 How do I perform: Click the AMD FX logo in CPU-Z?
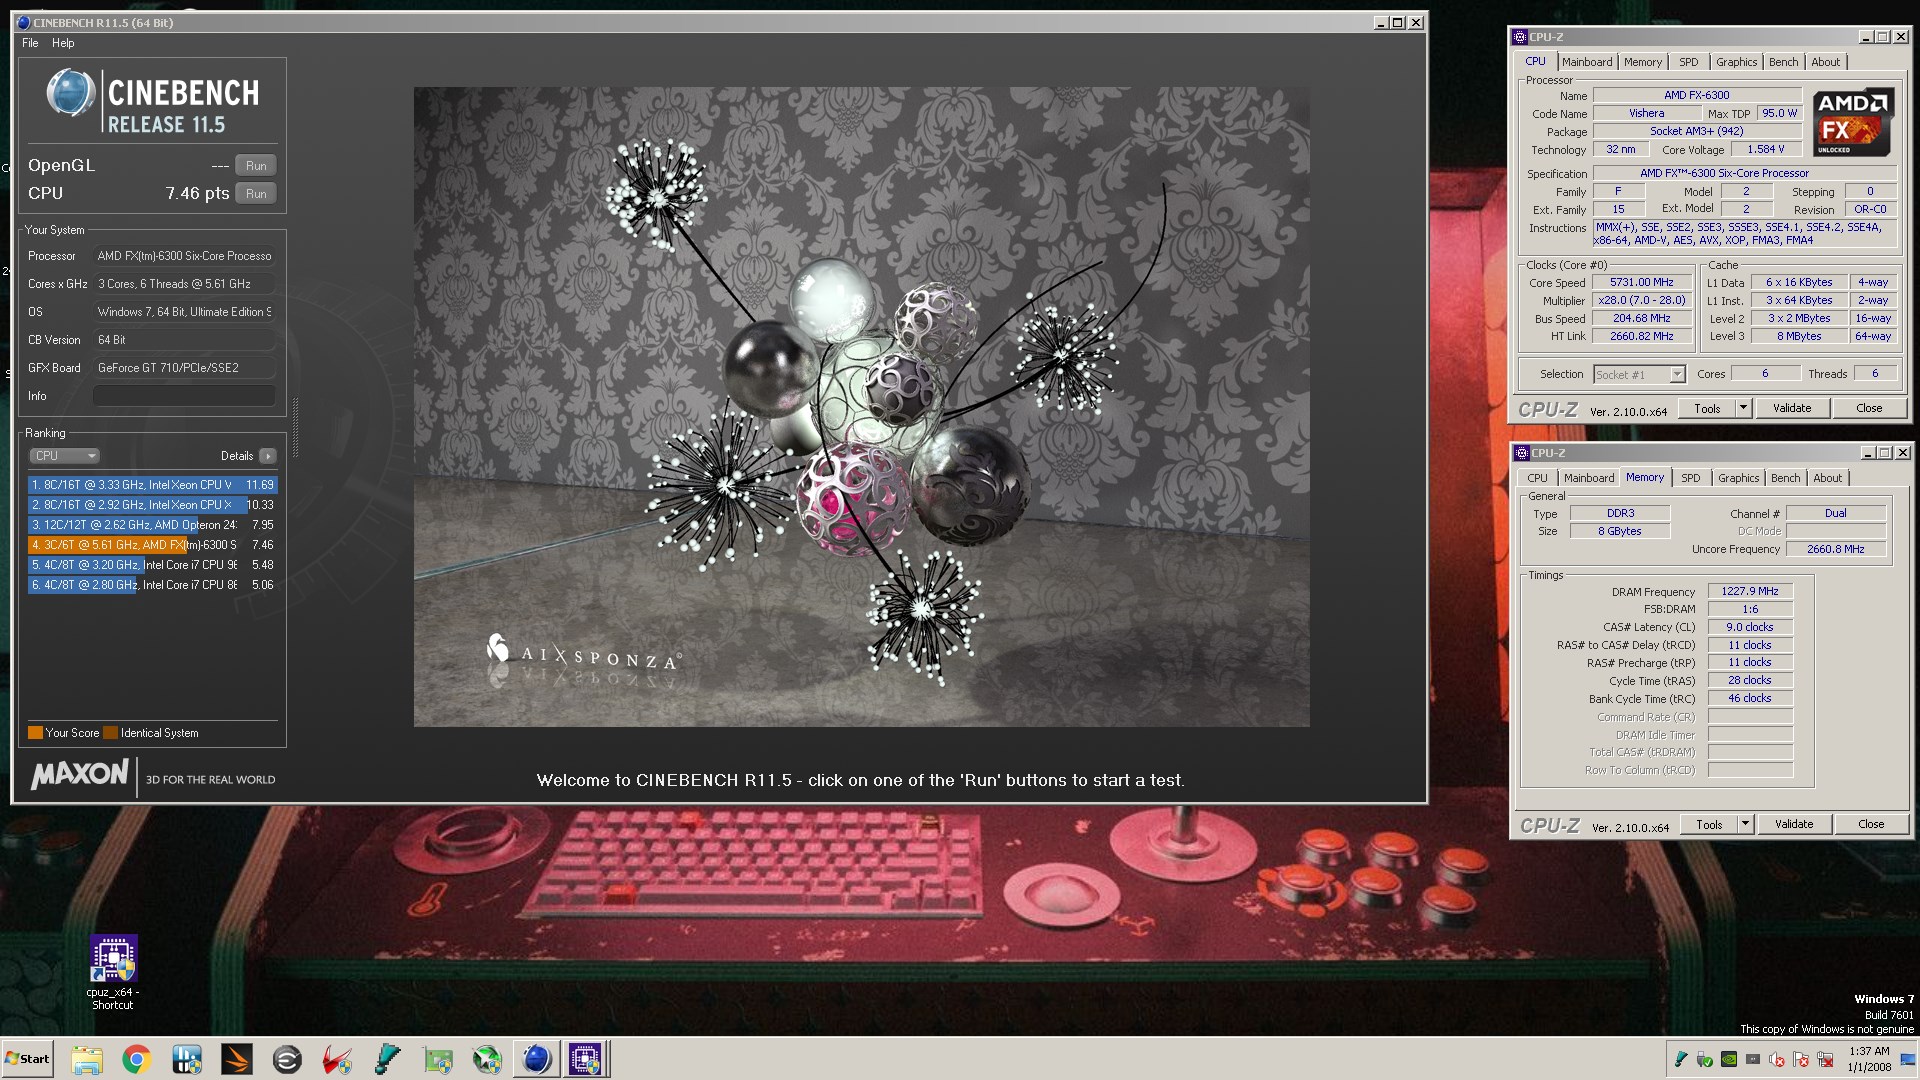[x=1853, y=122]
